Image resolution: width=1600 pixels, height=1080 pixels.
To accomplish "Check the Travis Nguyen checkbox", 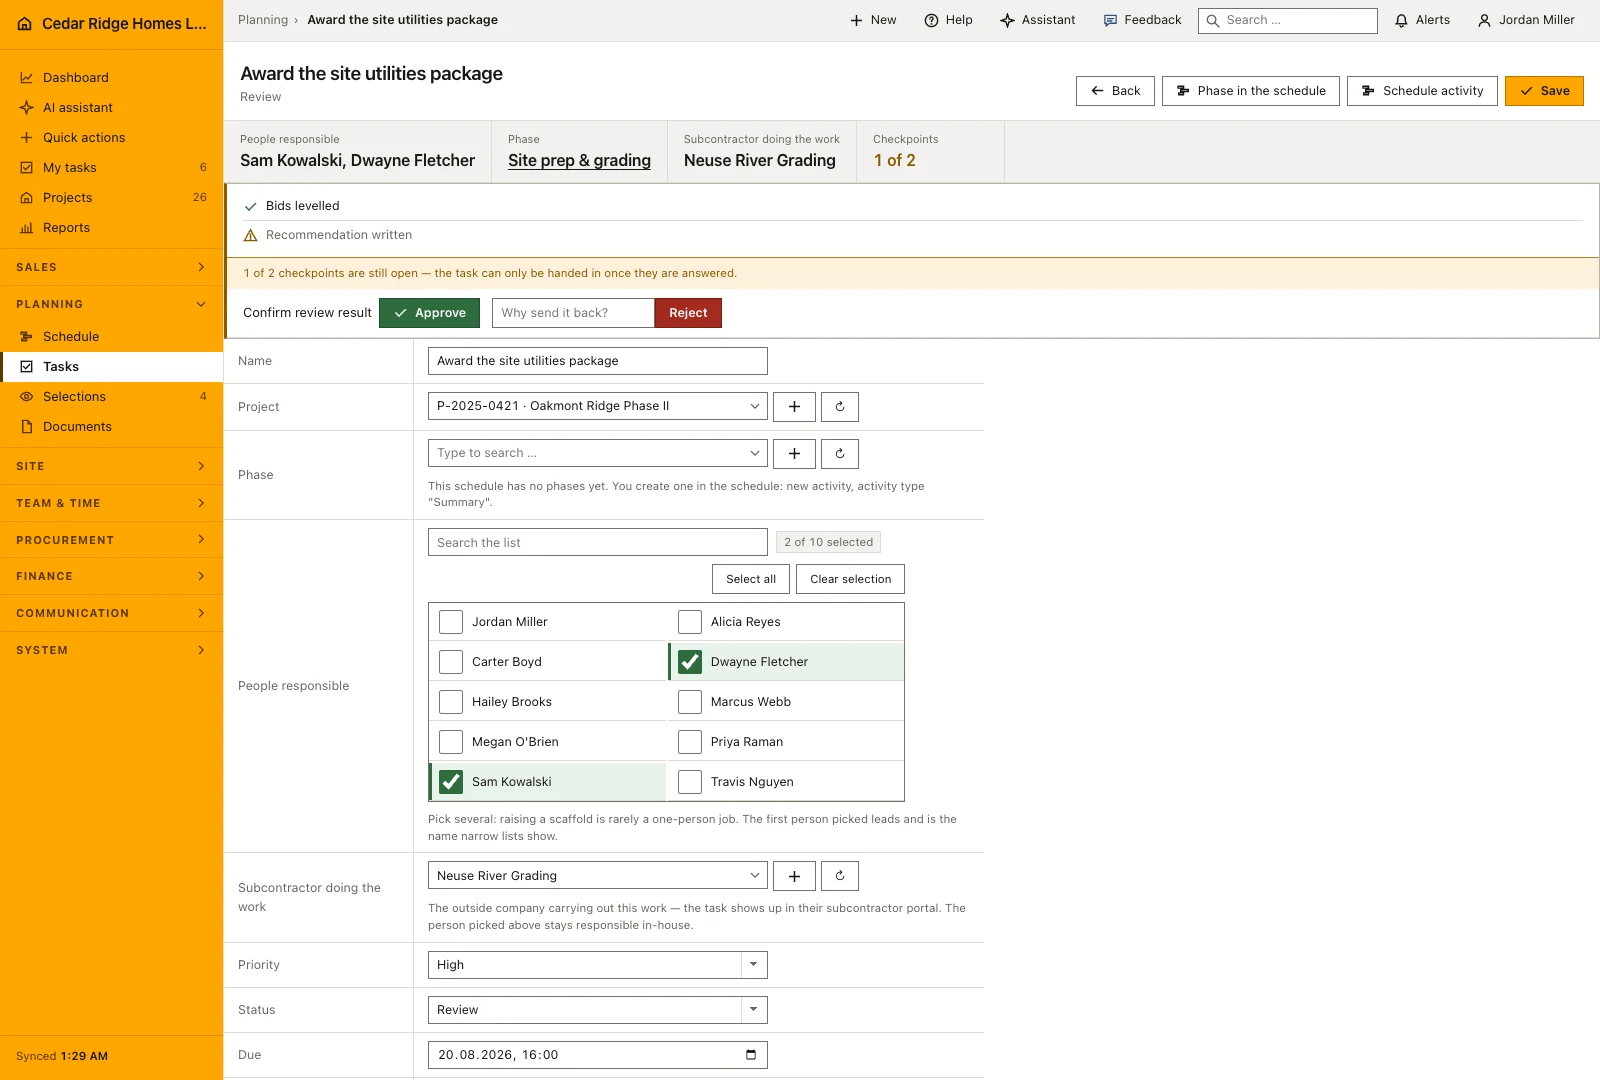I will [690, 782].
